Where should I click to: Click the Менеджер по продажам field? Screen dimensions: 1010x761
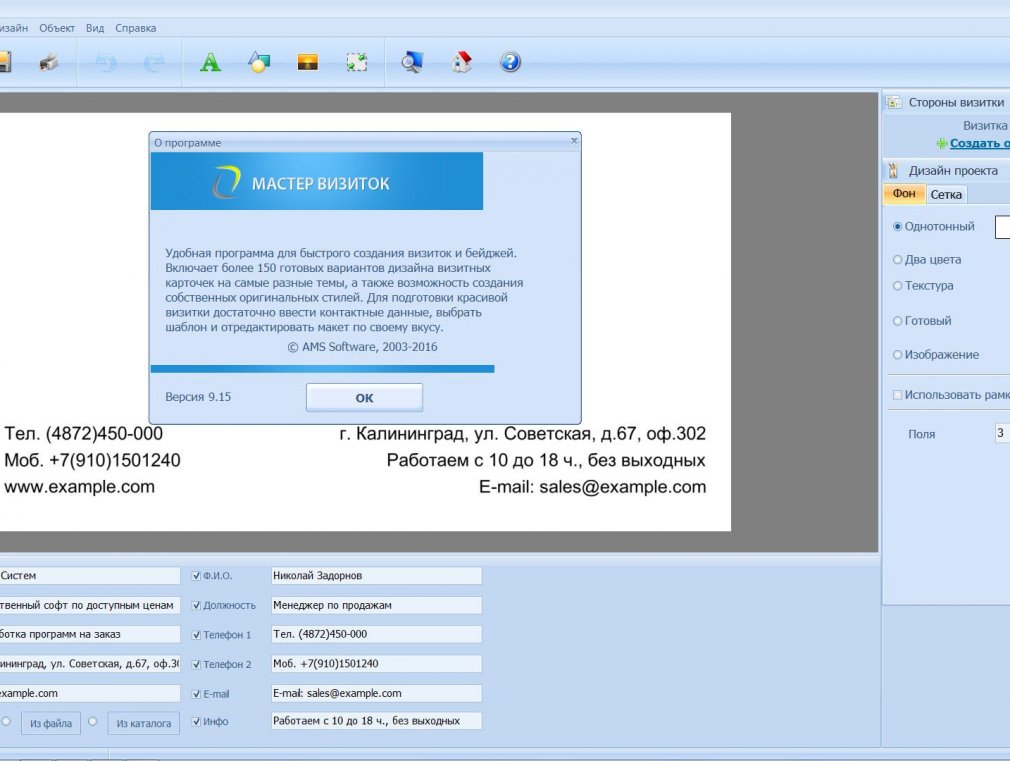point(376,605)
